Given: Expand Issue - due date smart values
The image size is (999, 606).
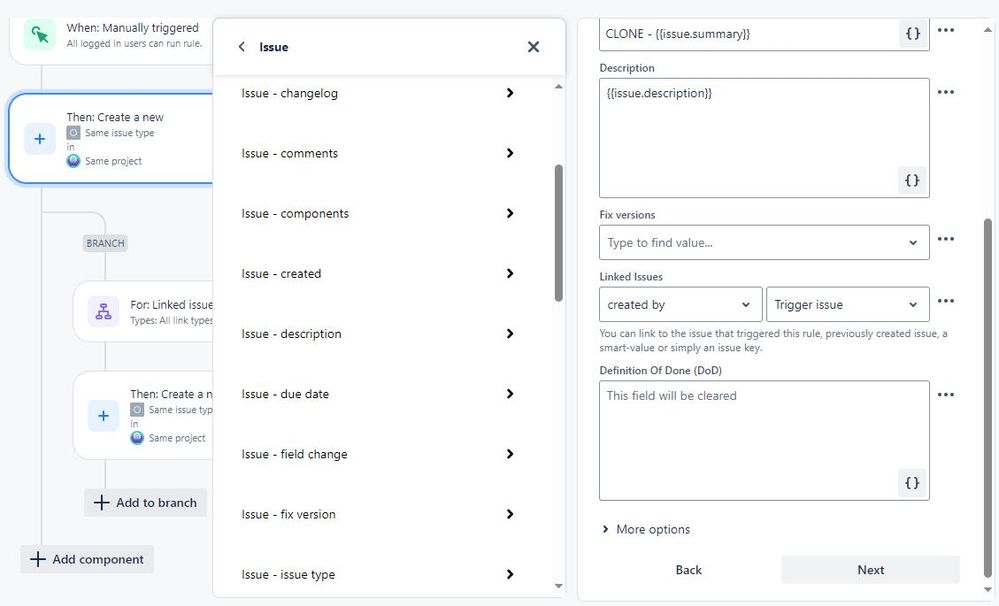Looking at the screenshot, I should (x=510, y=394).
